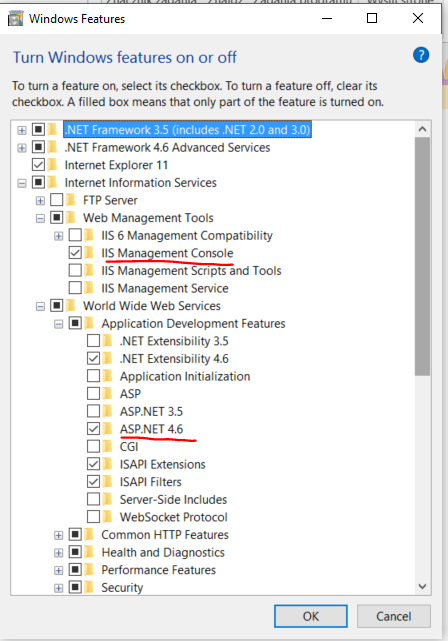Toggle Web Management Tools checkbox
The width and height of the screenshot is (448, 641).
point(56,217)
